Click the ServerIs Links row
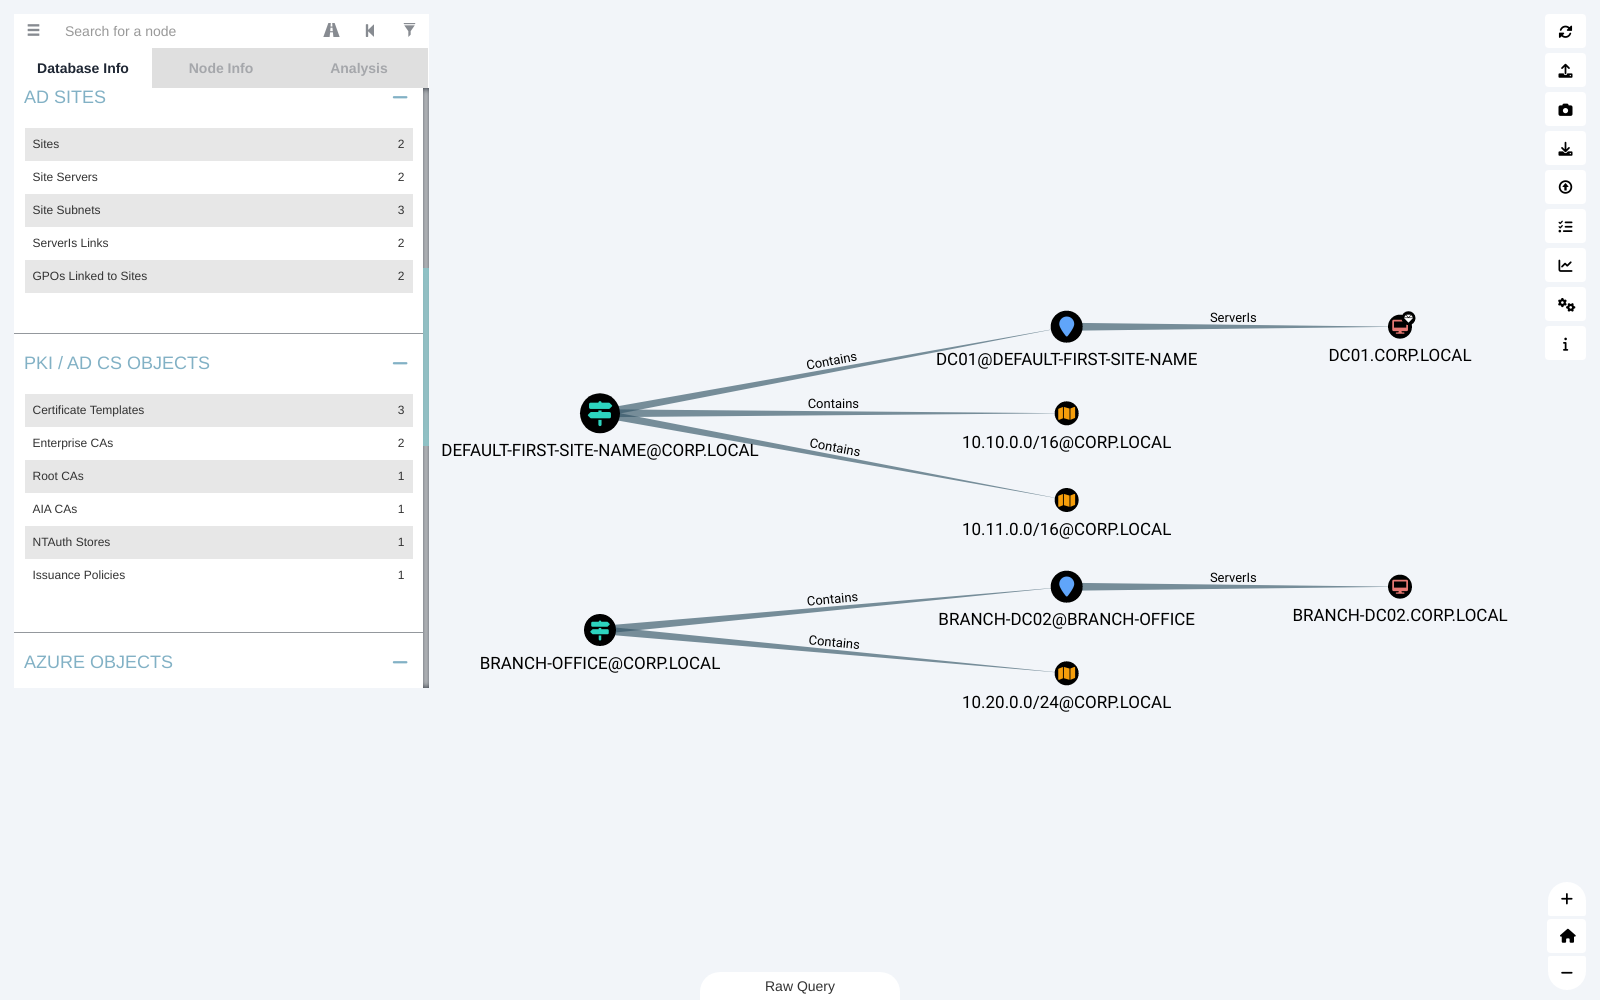The width and height of the screenshot is (1600, 1000). tap(219, 243)
